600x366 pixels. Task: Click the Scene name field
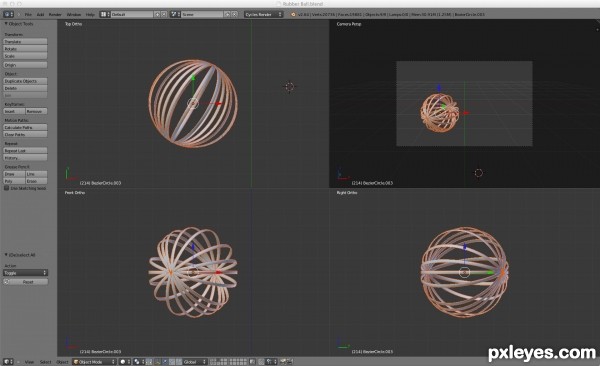coord(202,15)
